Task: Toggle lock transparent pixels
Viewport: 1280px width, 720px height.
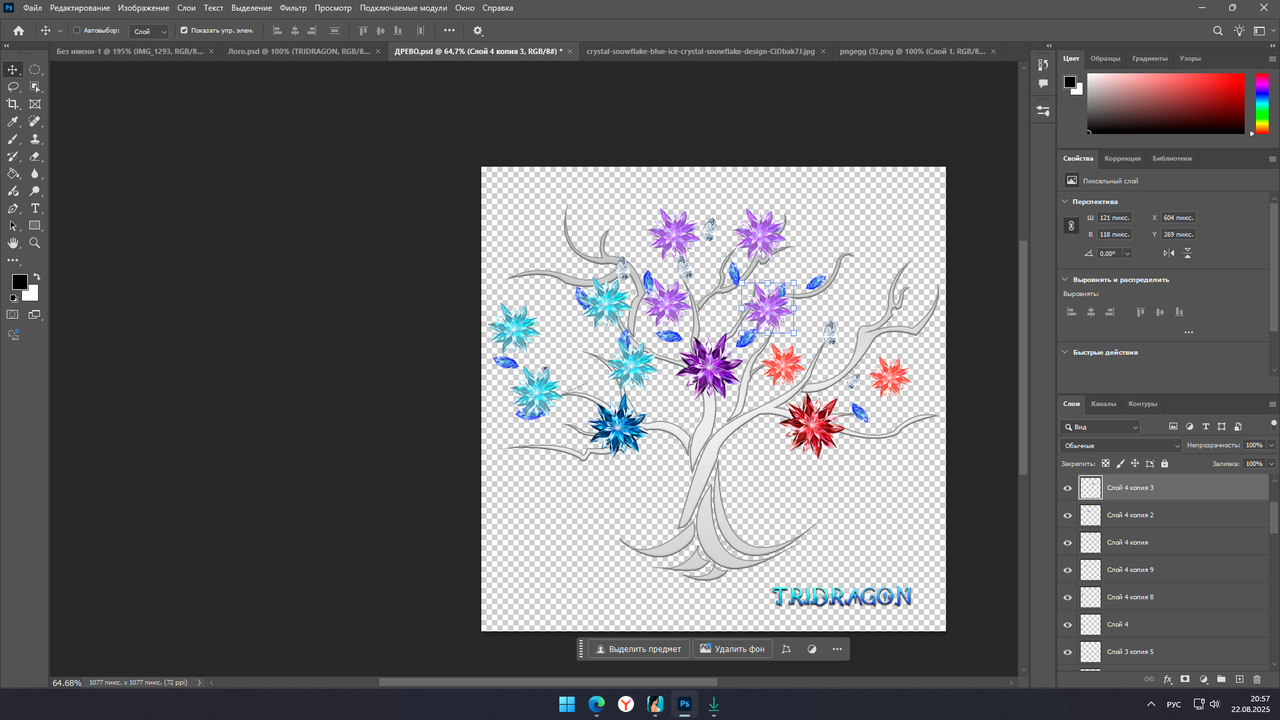Action: [x=1105, y=464]
